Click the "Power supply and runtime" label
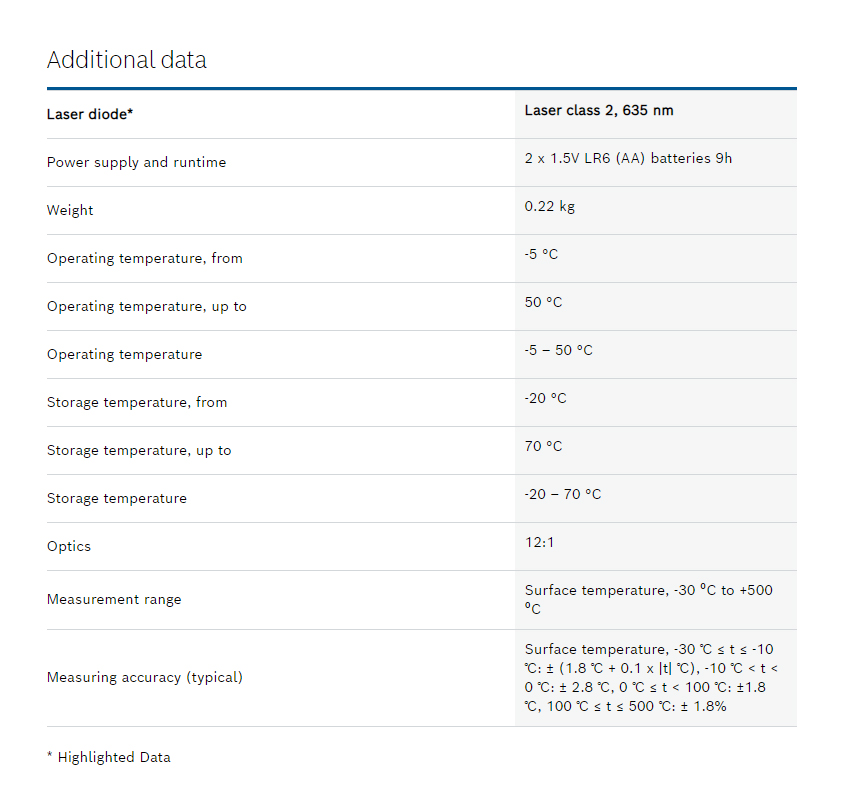 (136, 162)
